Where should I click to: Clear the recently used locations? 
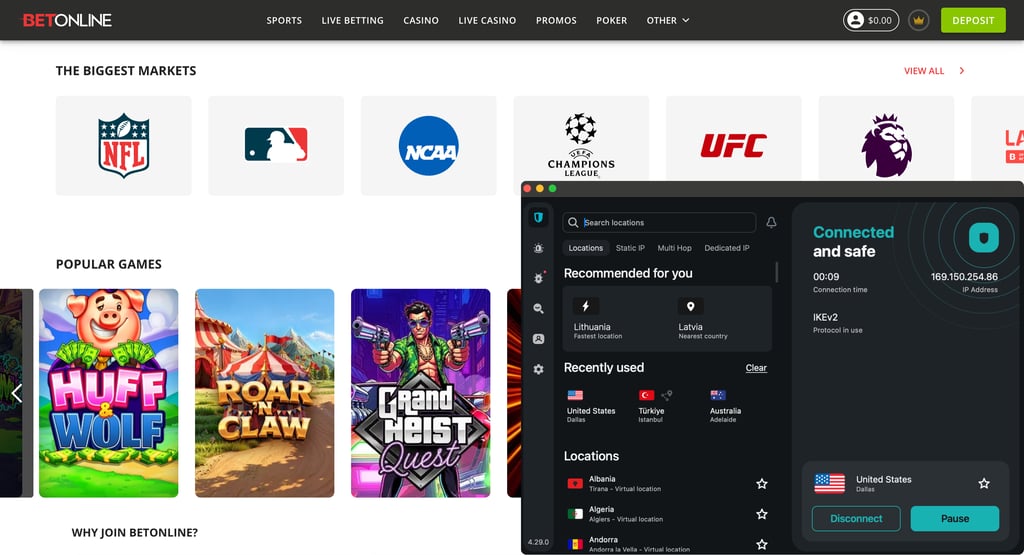[x=756, y=368]
